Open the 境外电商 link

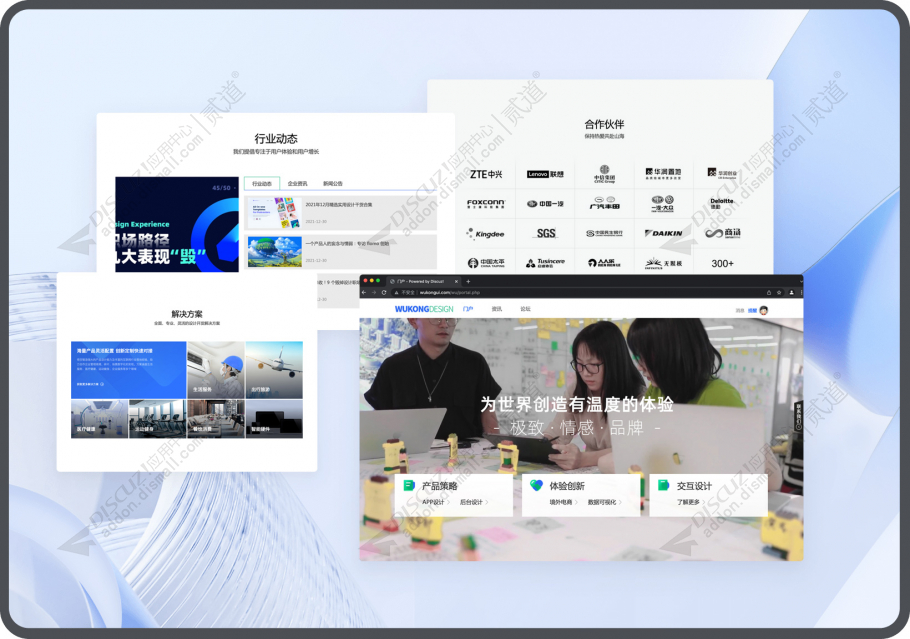(x=563, y=502)
